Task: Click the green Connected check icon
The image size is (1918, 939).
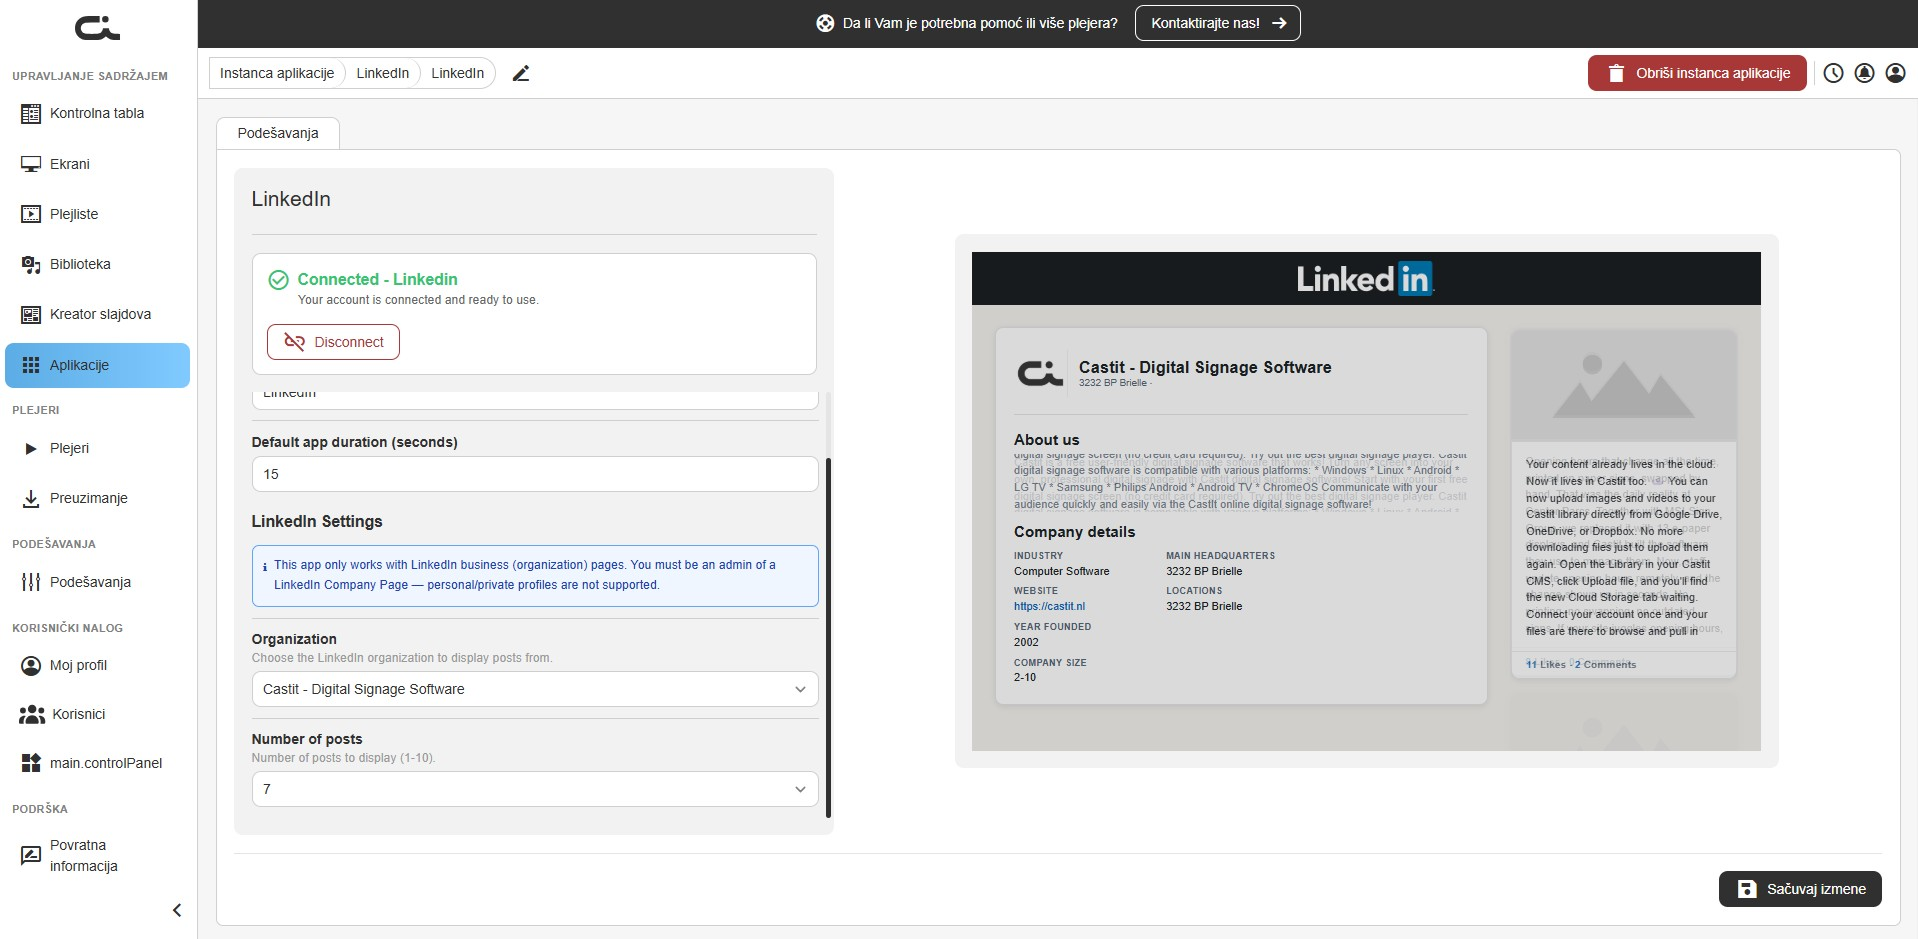Action: 279,280
